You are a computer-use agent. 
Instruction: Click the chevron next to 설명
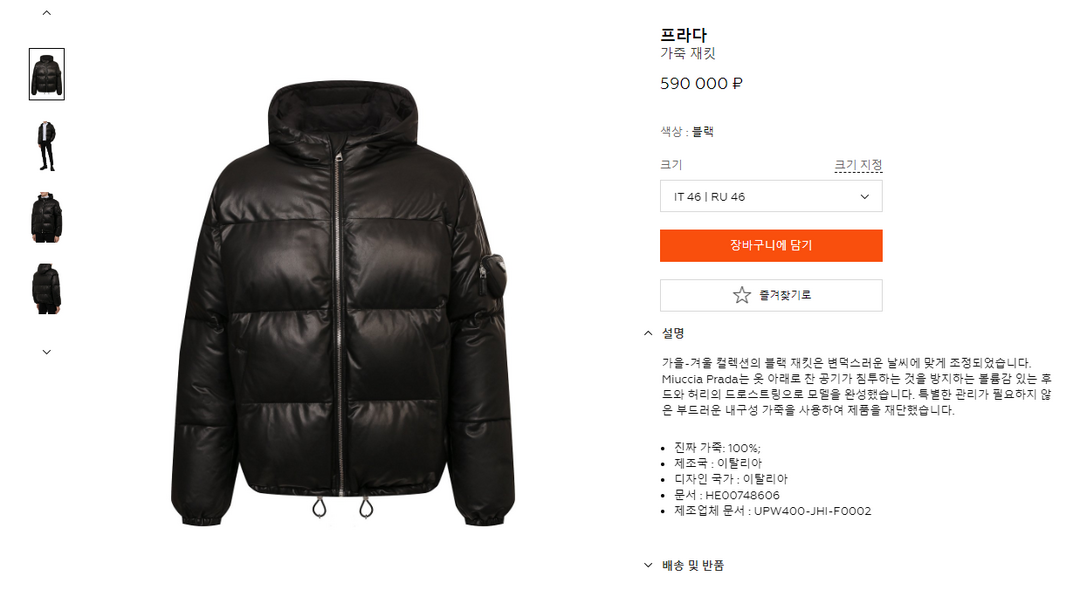pos(647,333)
